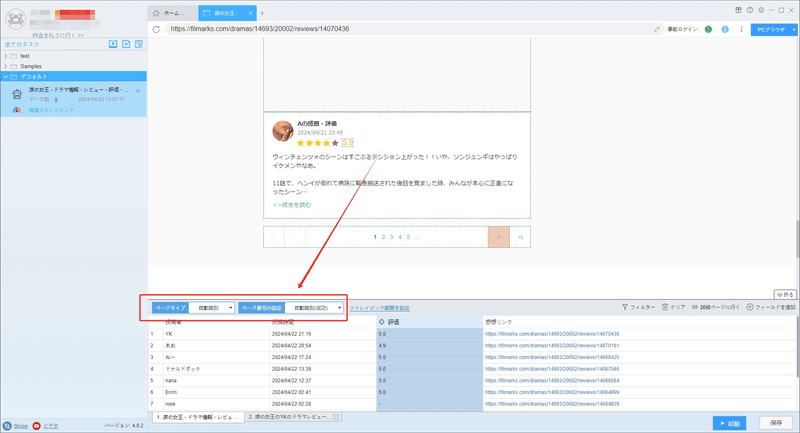
Task: Click フィールドを追加 plus button
Action: (771, 307)
